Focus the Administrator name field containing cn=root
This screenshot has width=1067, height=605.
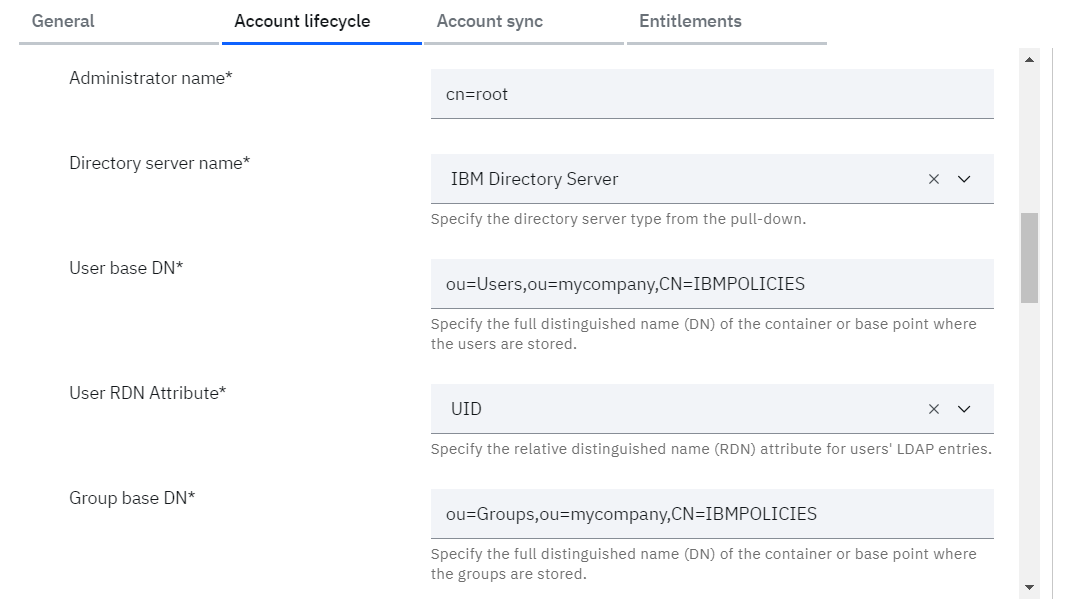tap(712, 94)
